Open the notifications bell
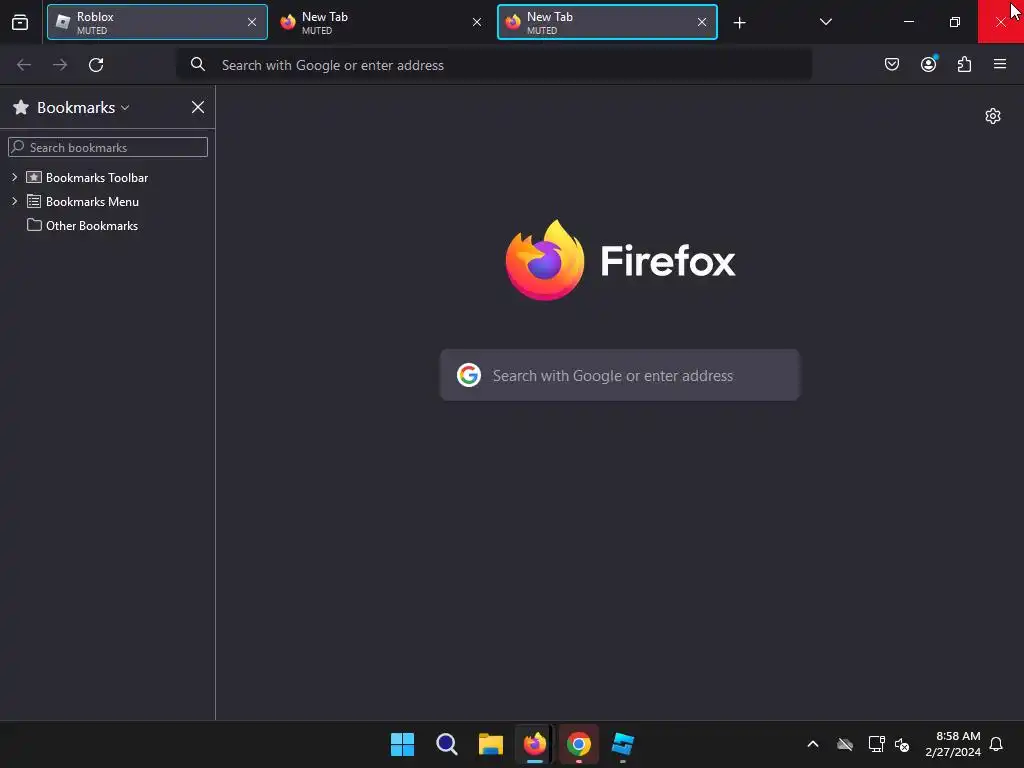 996,744
